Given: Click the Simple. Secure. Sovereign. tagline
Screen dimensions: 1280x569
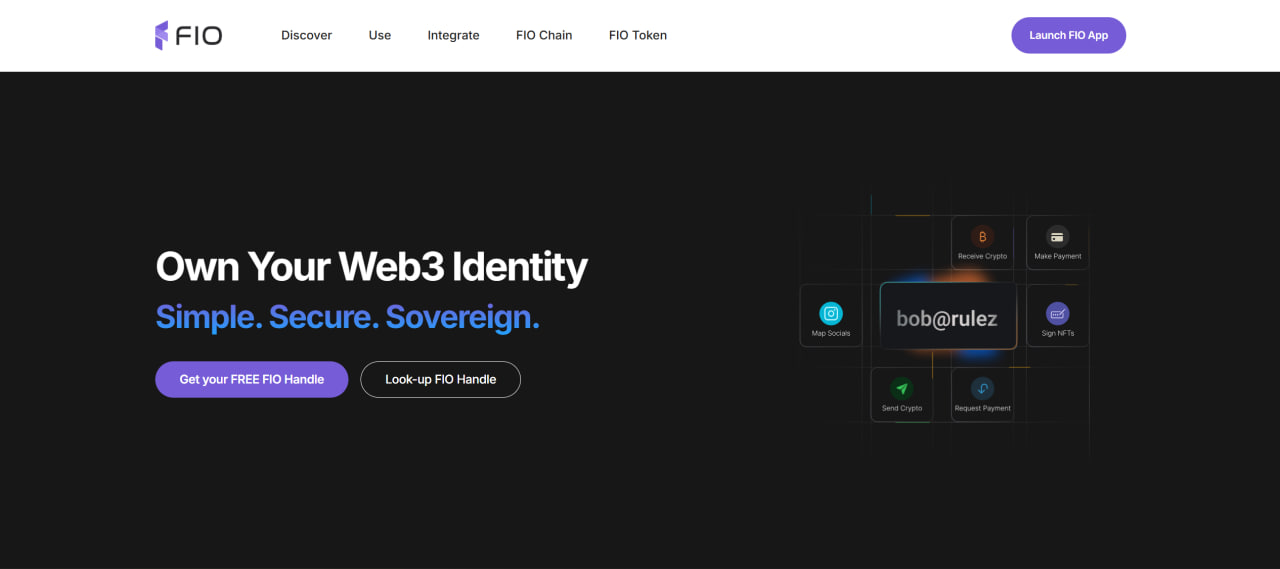Looking at the screenshot, I should (347, 317).
